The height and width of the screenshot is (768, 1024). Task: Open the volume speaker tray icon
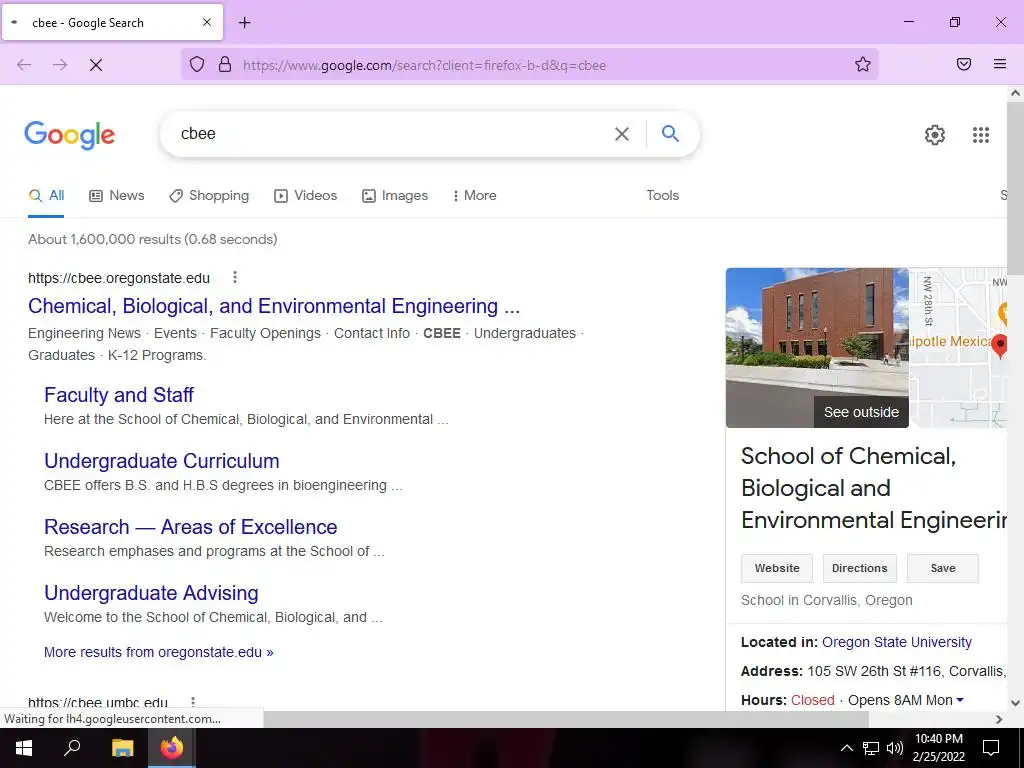point(895,748)
